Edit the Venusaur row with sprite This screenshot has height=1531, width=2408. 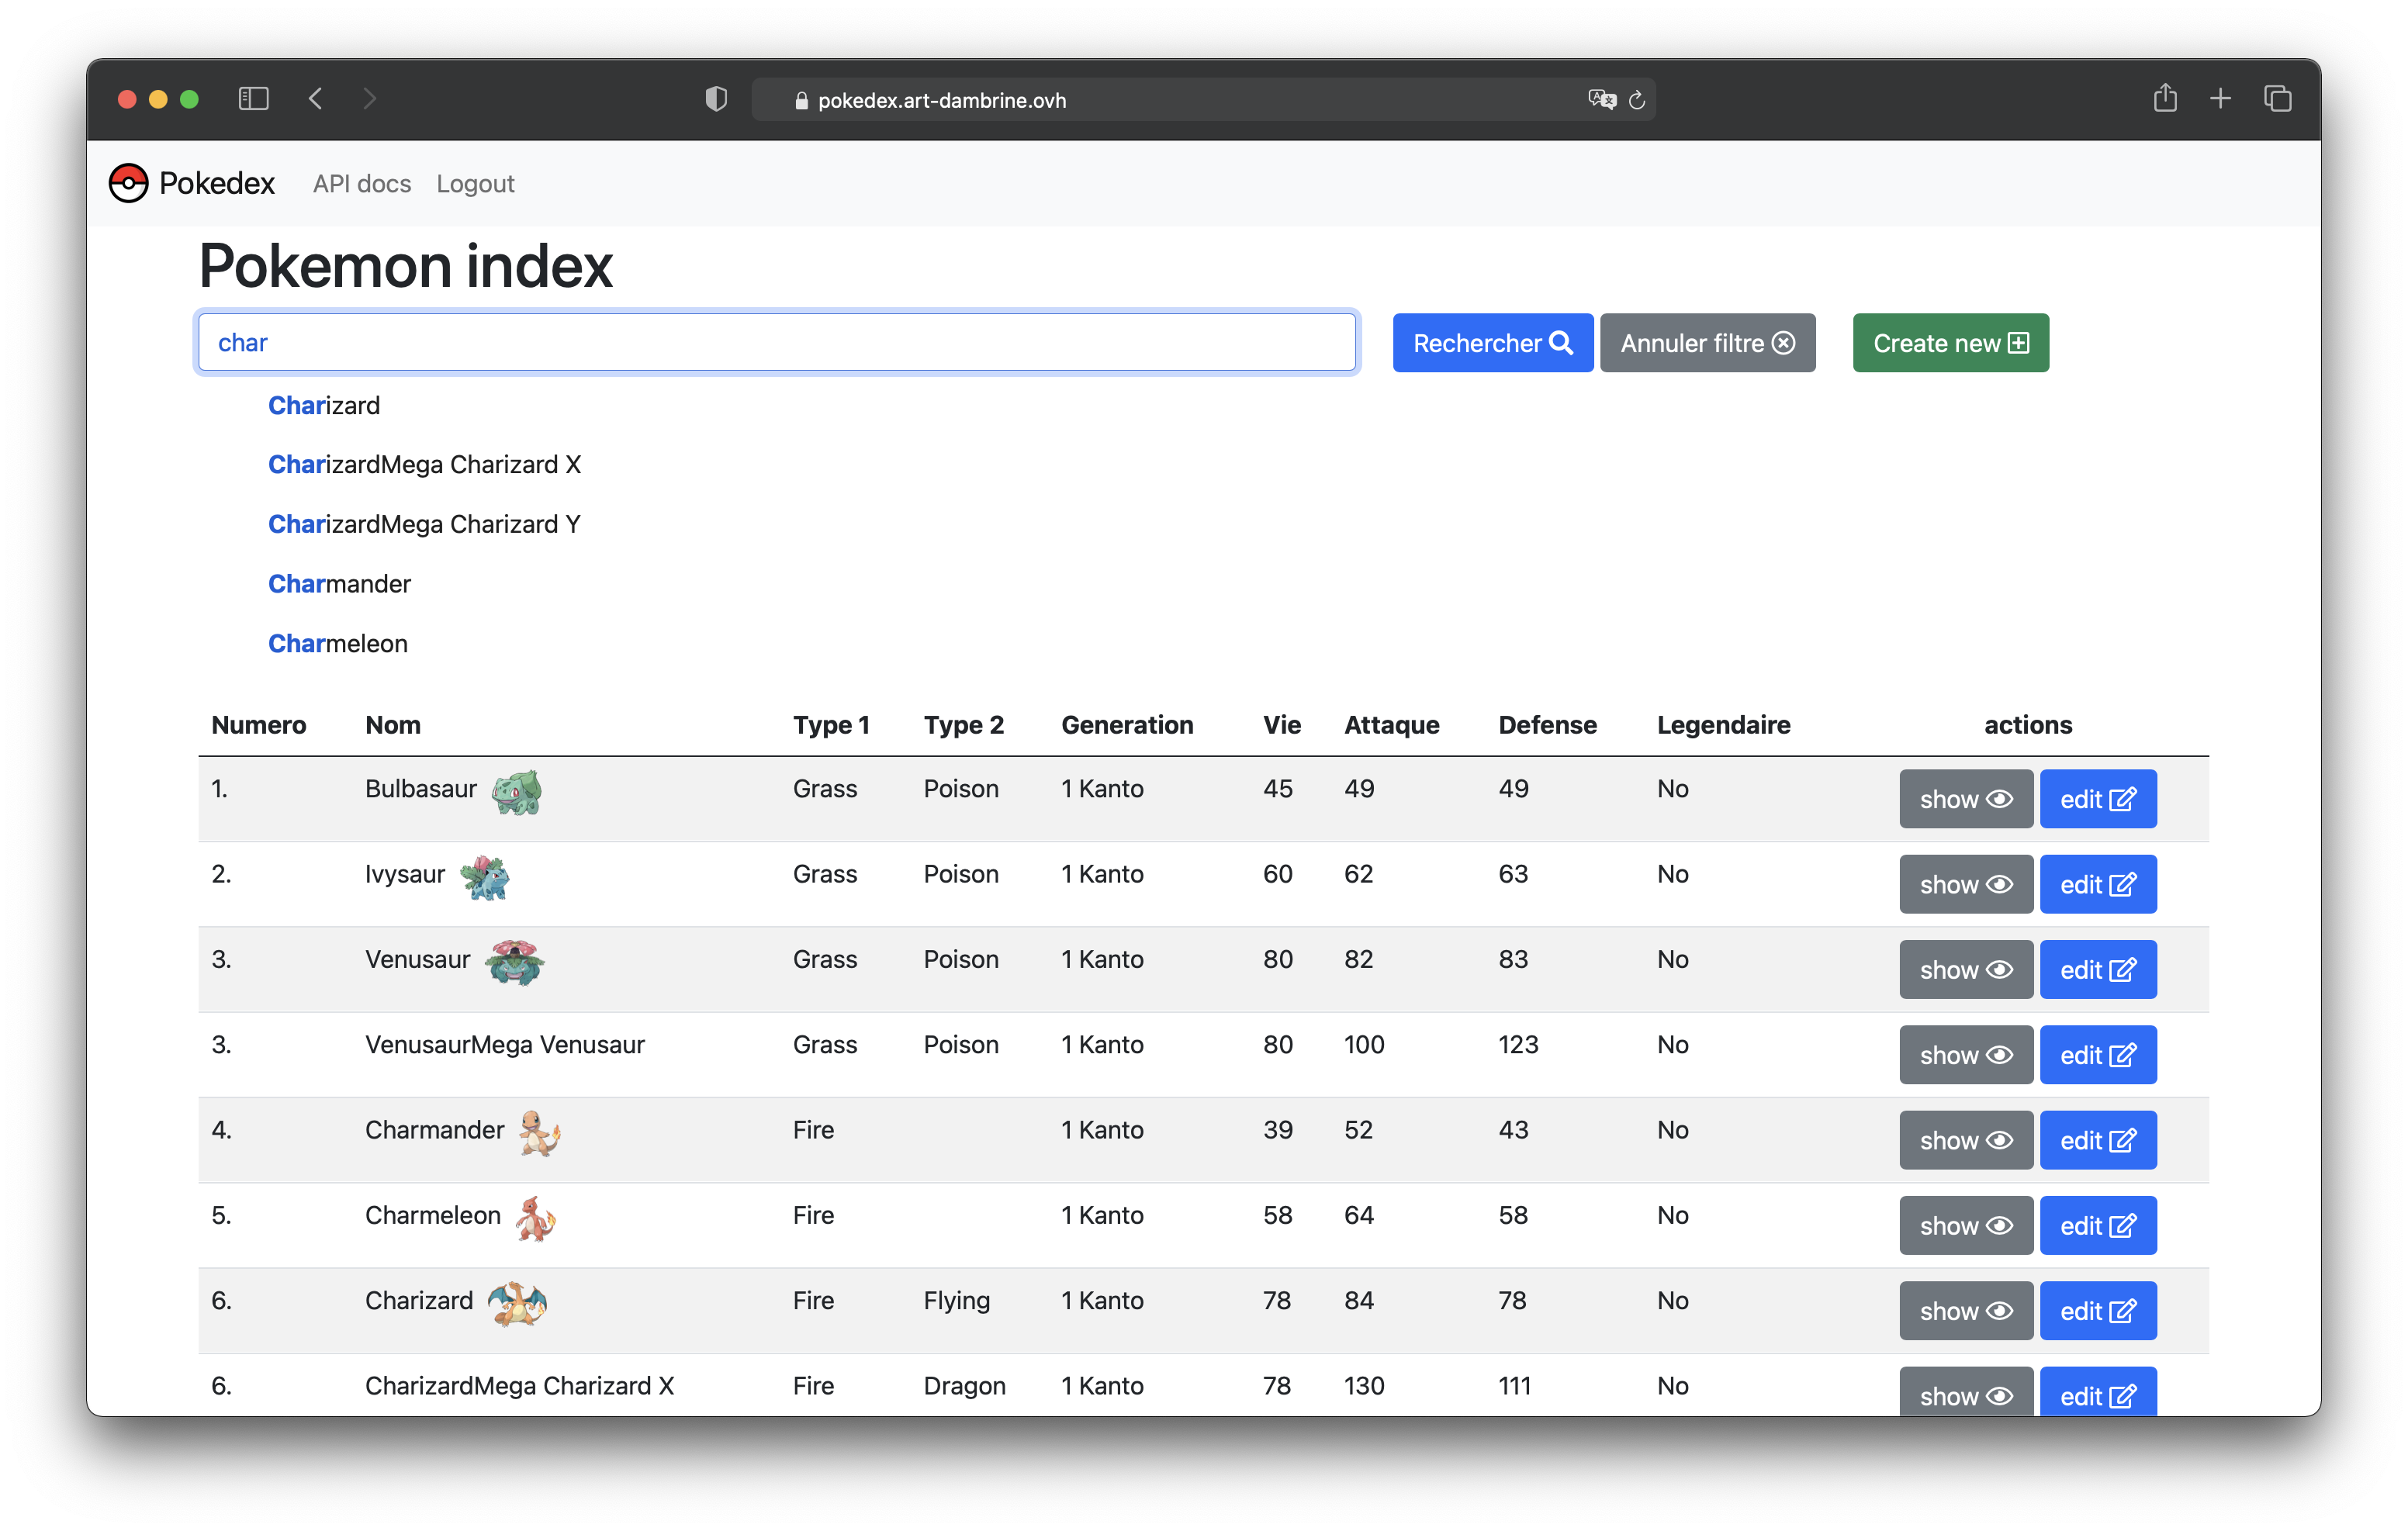2098,970
